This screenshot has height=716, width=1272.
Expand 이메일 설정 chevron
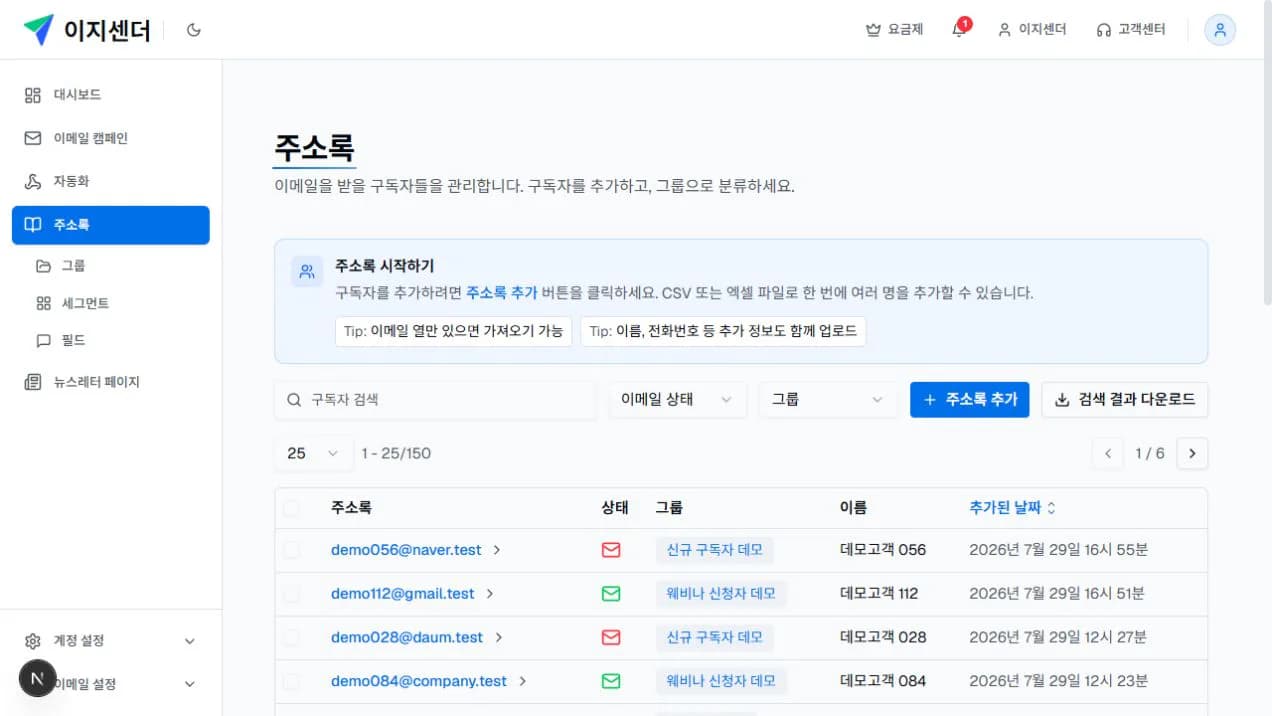190,684
